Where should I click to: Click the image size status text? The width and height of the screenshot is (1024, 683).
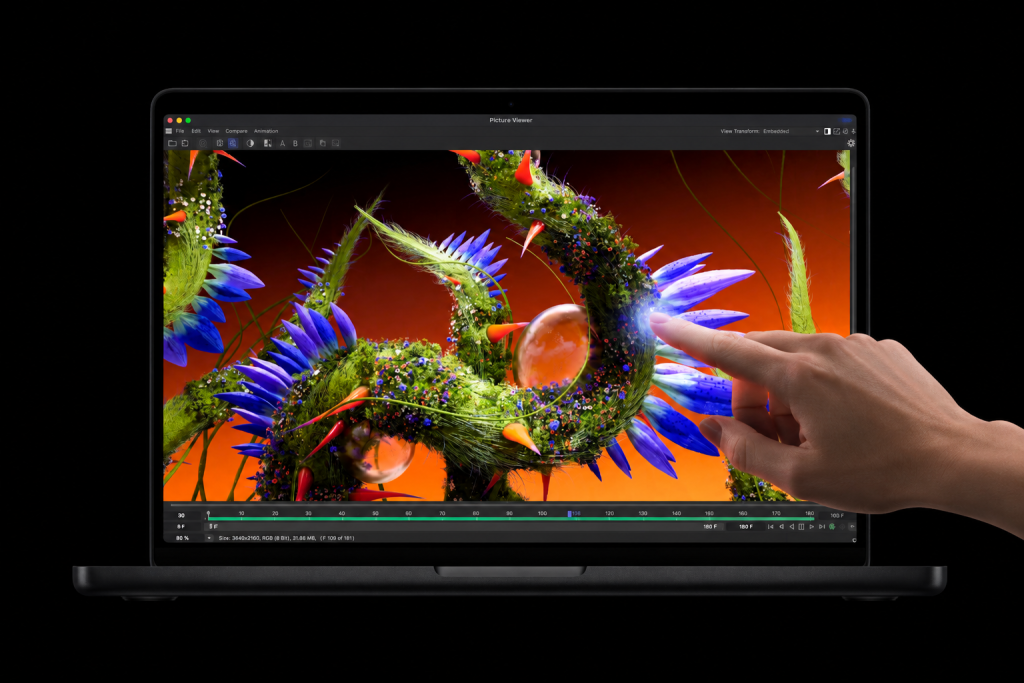[x=286, y=538]
